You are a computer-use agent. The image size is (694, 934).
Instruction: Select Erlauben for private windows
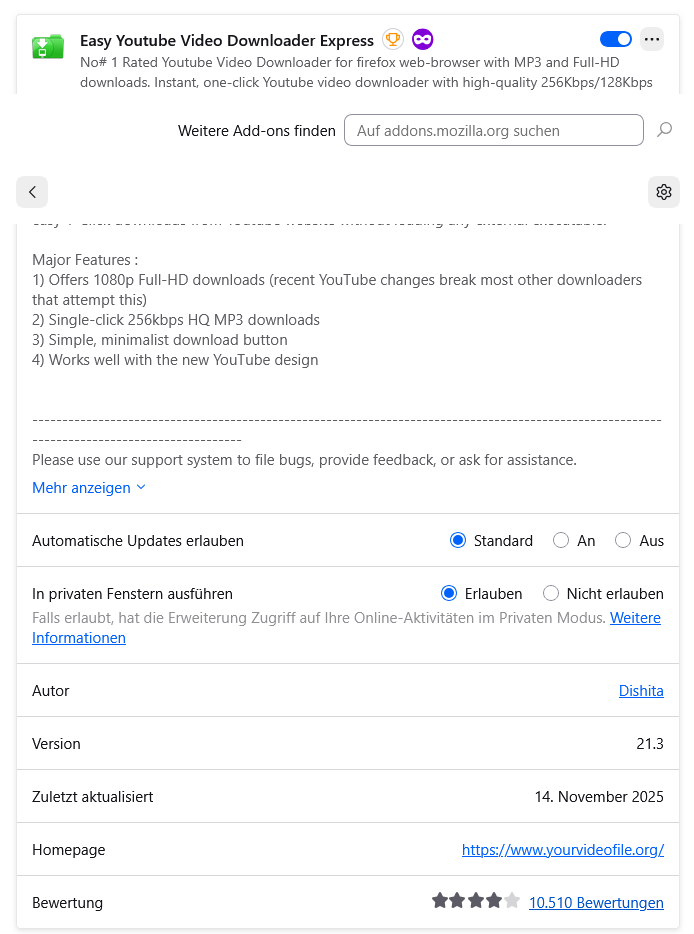[x=449, y=593]
